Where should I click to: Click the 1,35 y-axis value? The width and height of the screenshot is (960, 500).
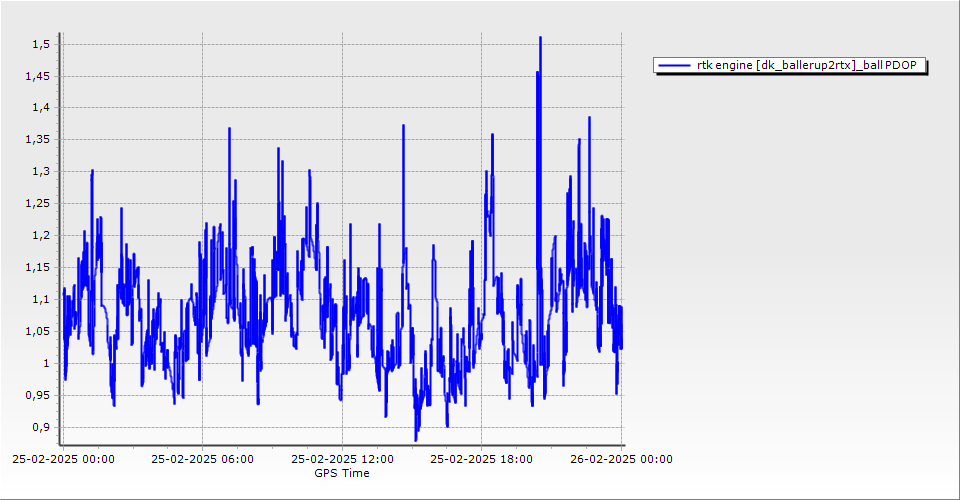click(38, 140)
